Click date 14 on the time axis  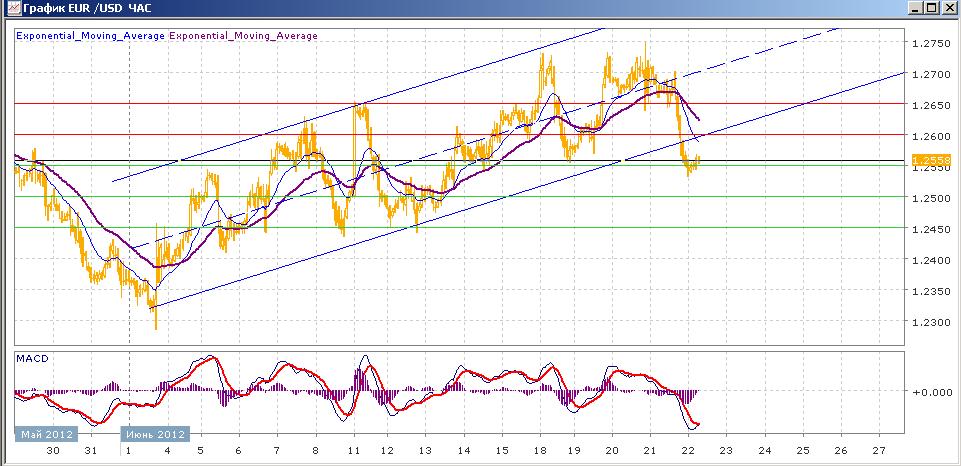[x=464, y=451]
